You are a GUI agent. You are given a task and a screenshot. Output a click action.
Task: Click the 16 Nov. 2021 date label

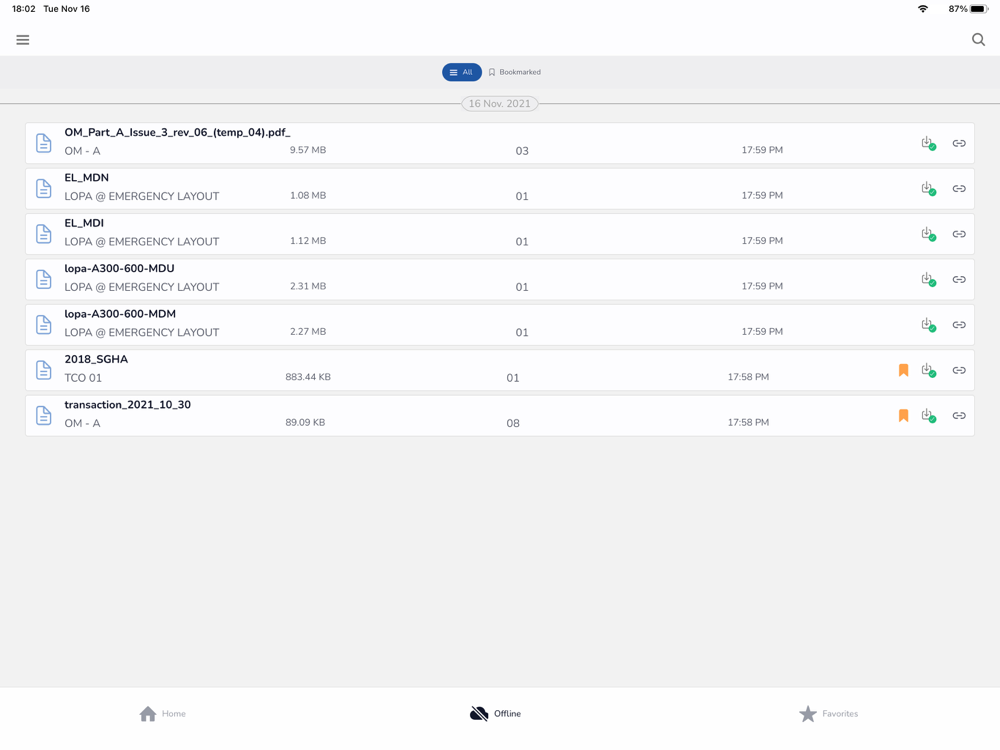[499, 103]
